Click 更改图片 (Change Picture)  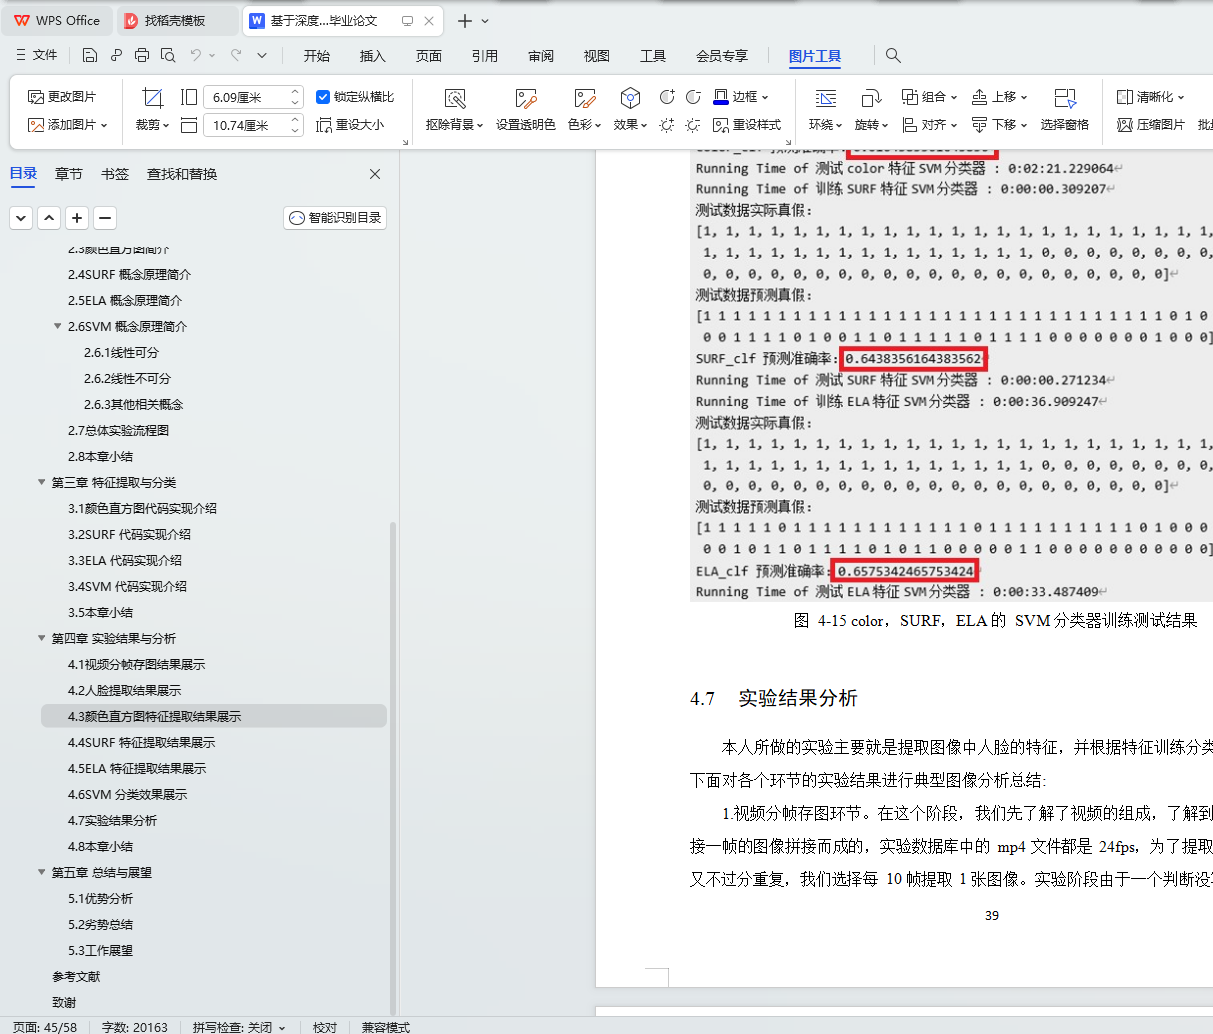62,97
